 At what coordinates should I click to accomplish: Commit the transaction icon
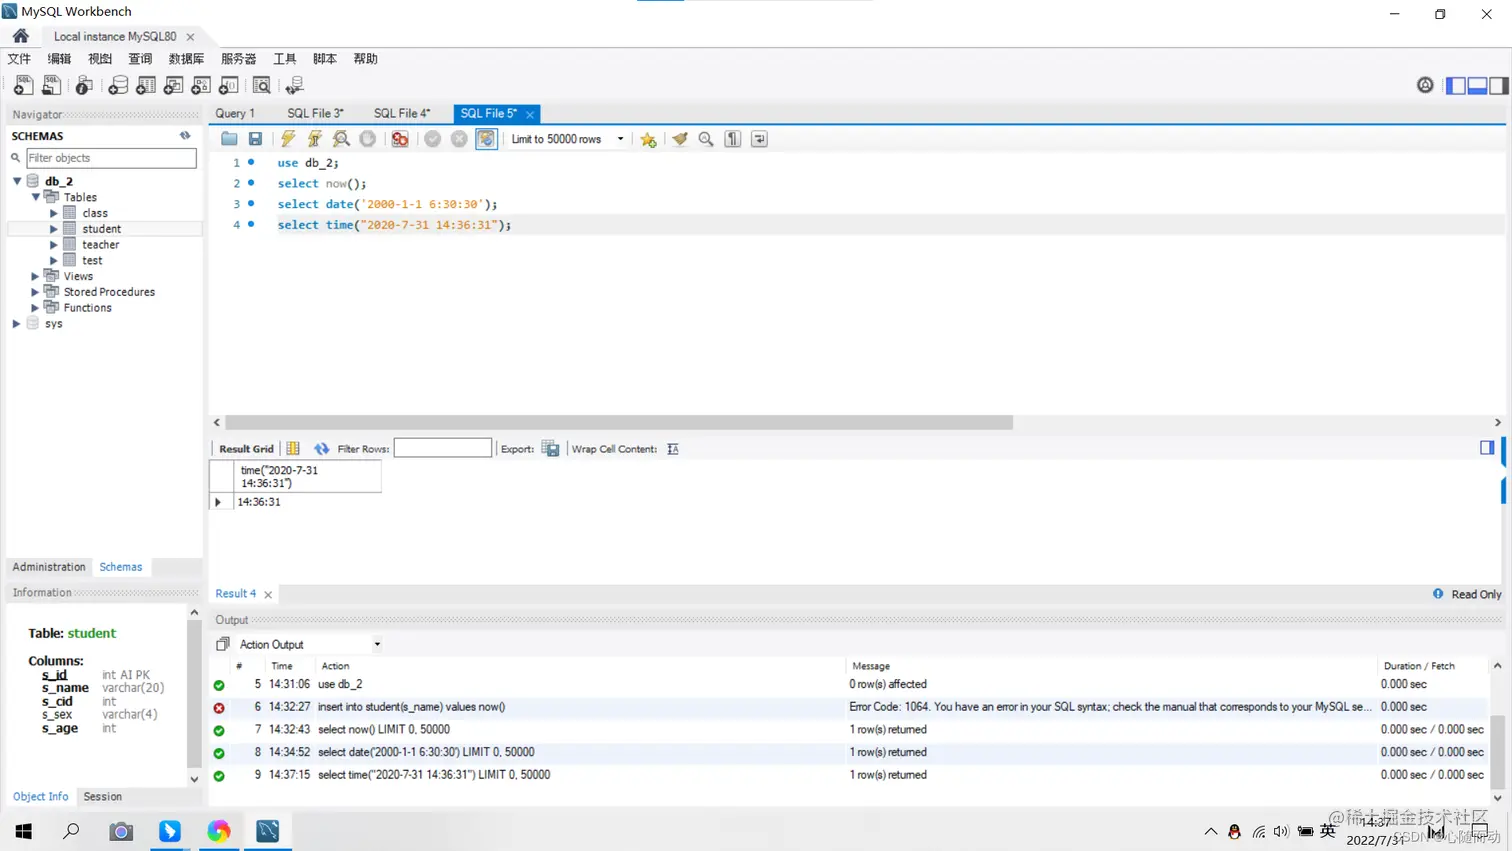point(432,139)
